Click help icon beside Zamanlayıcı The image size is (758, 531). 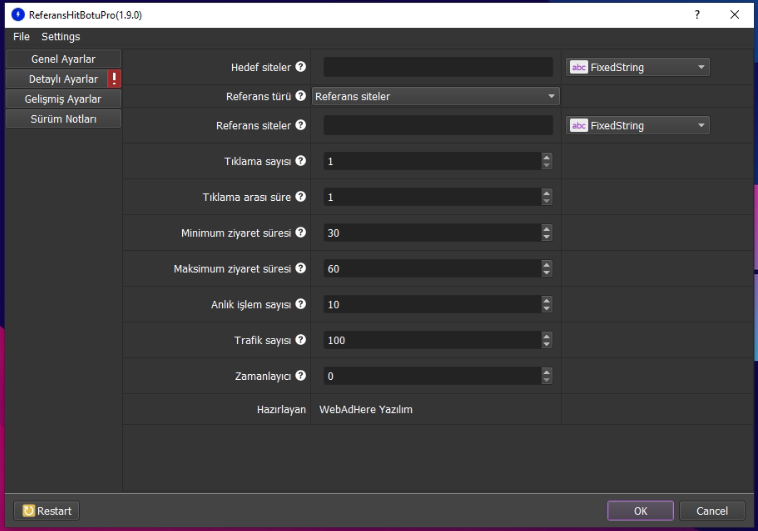coord(301,376)
